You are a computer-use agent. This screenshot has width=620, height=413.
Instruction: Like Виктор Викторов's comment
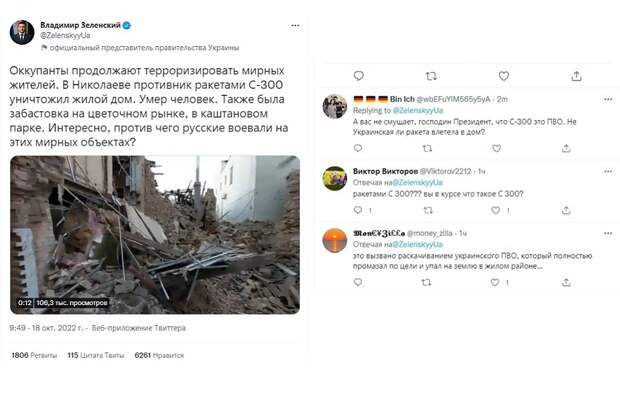[495, 210]
